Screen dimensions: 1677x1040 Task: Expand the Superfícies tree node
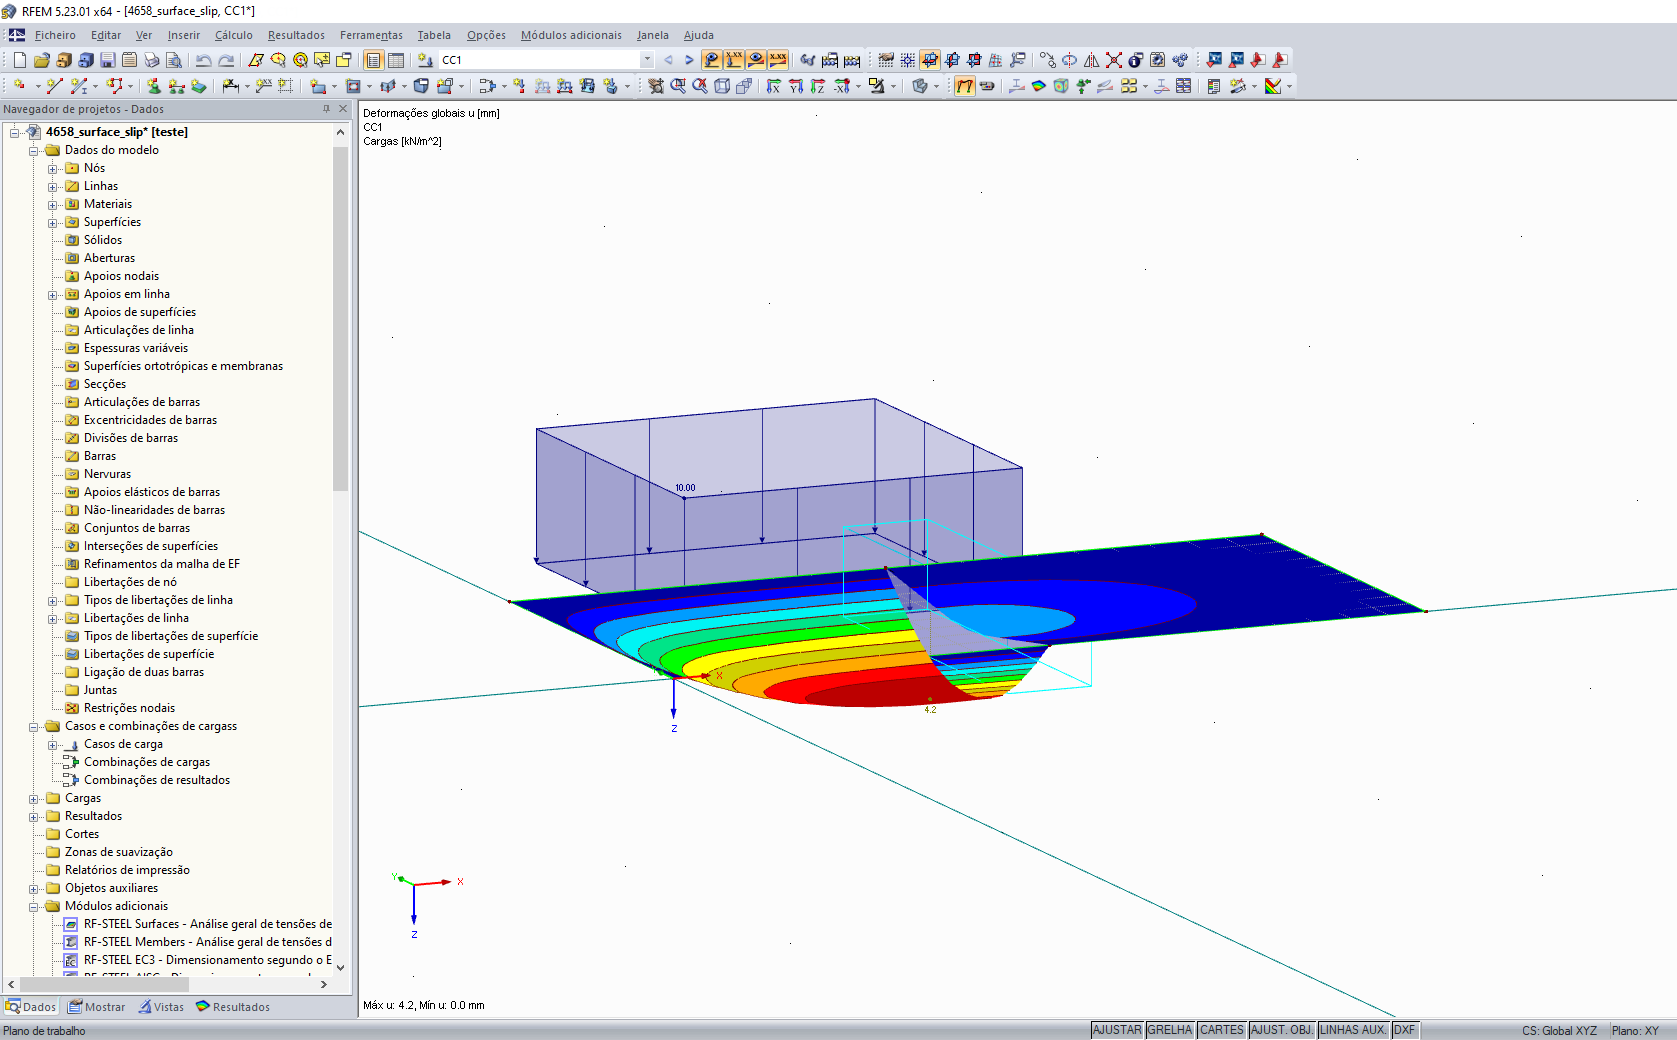(x=53, y=223)
